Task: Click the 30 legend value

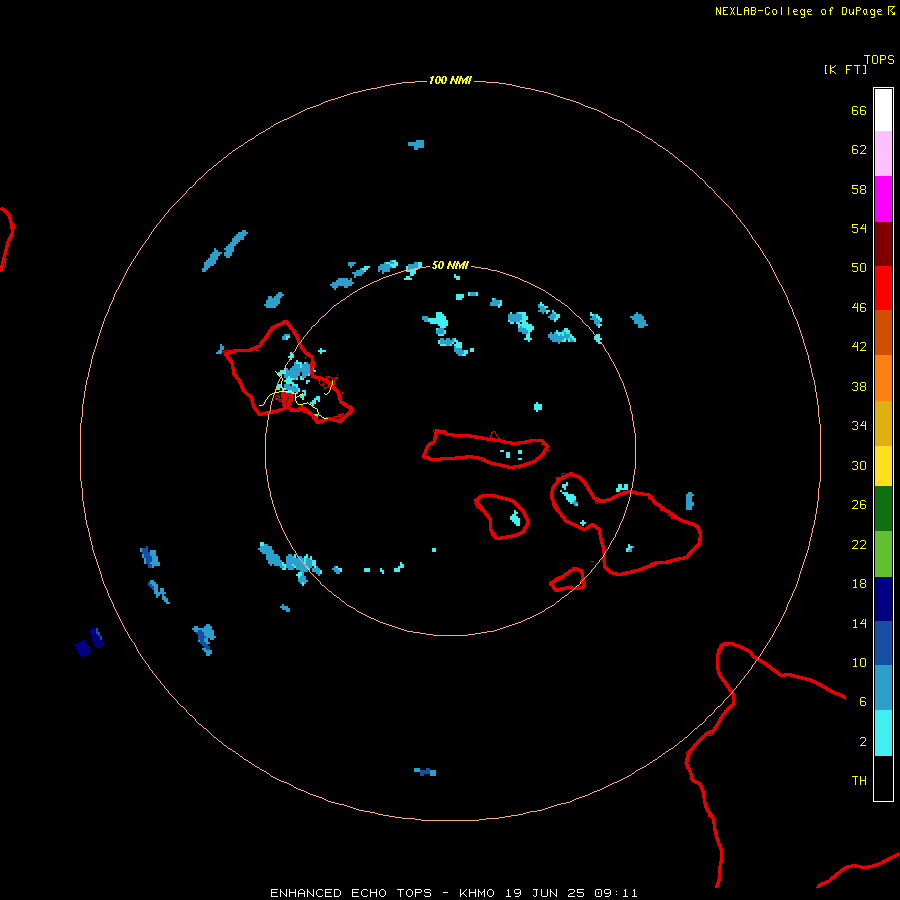Action: point(859,465)
